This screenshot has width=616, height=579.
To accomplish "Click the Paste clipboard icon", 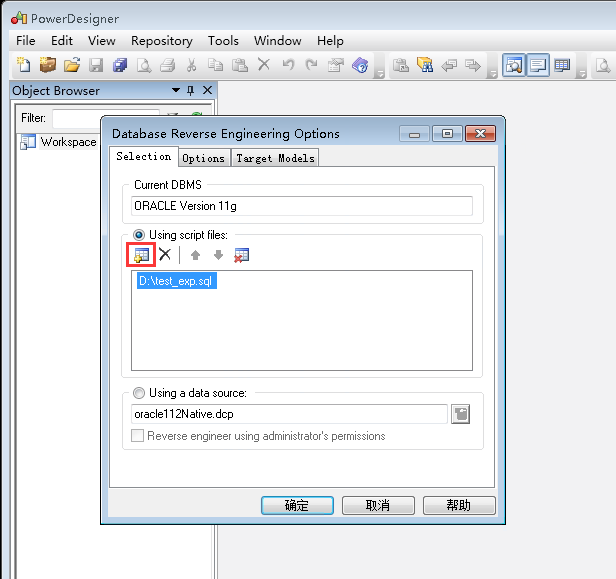I will 240,65.
